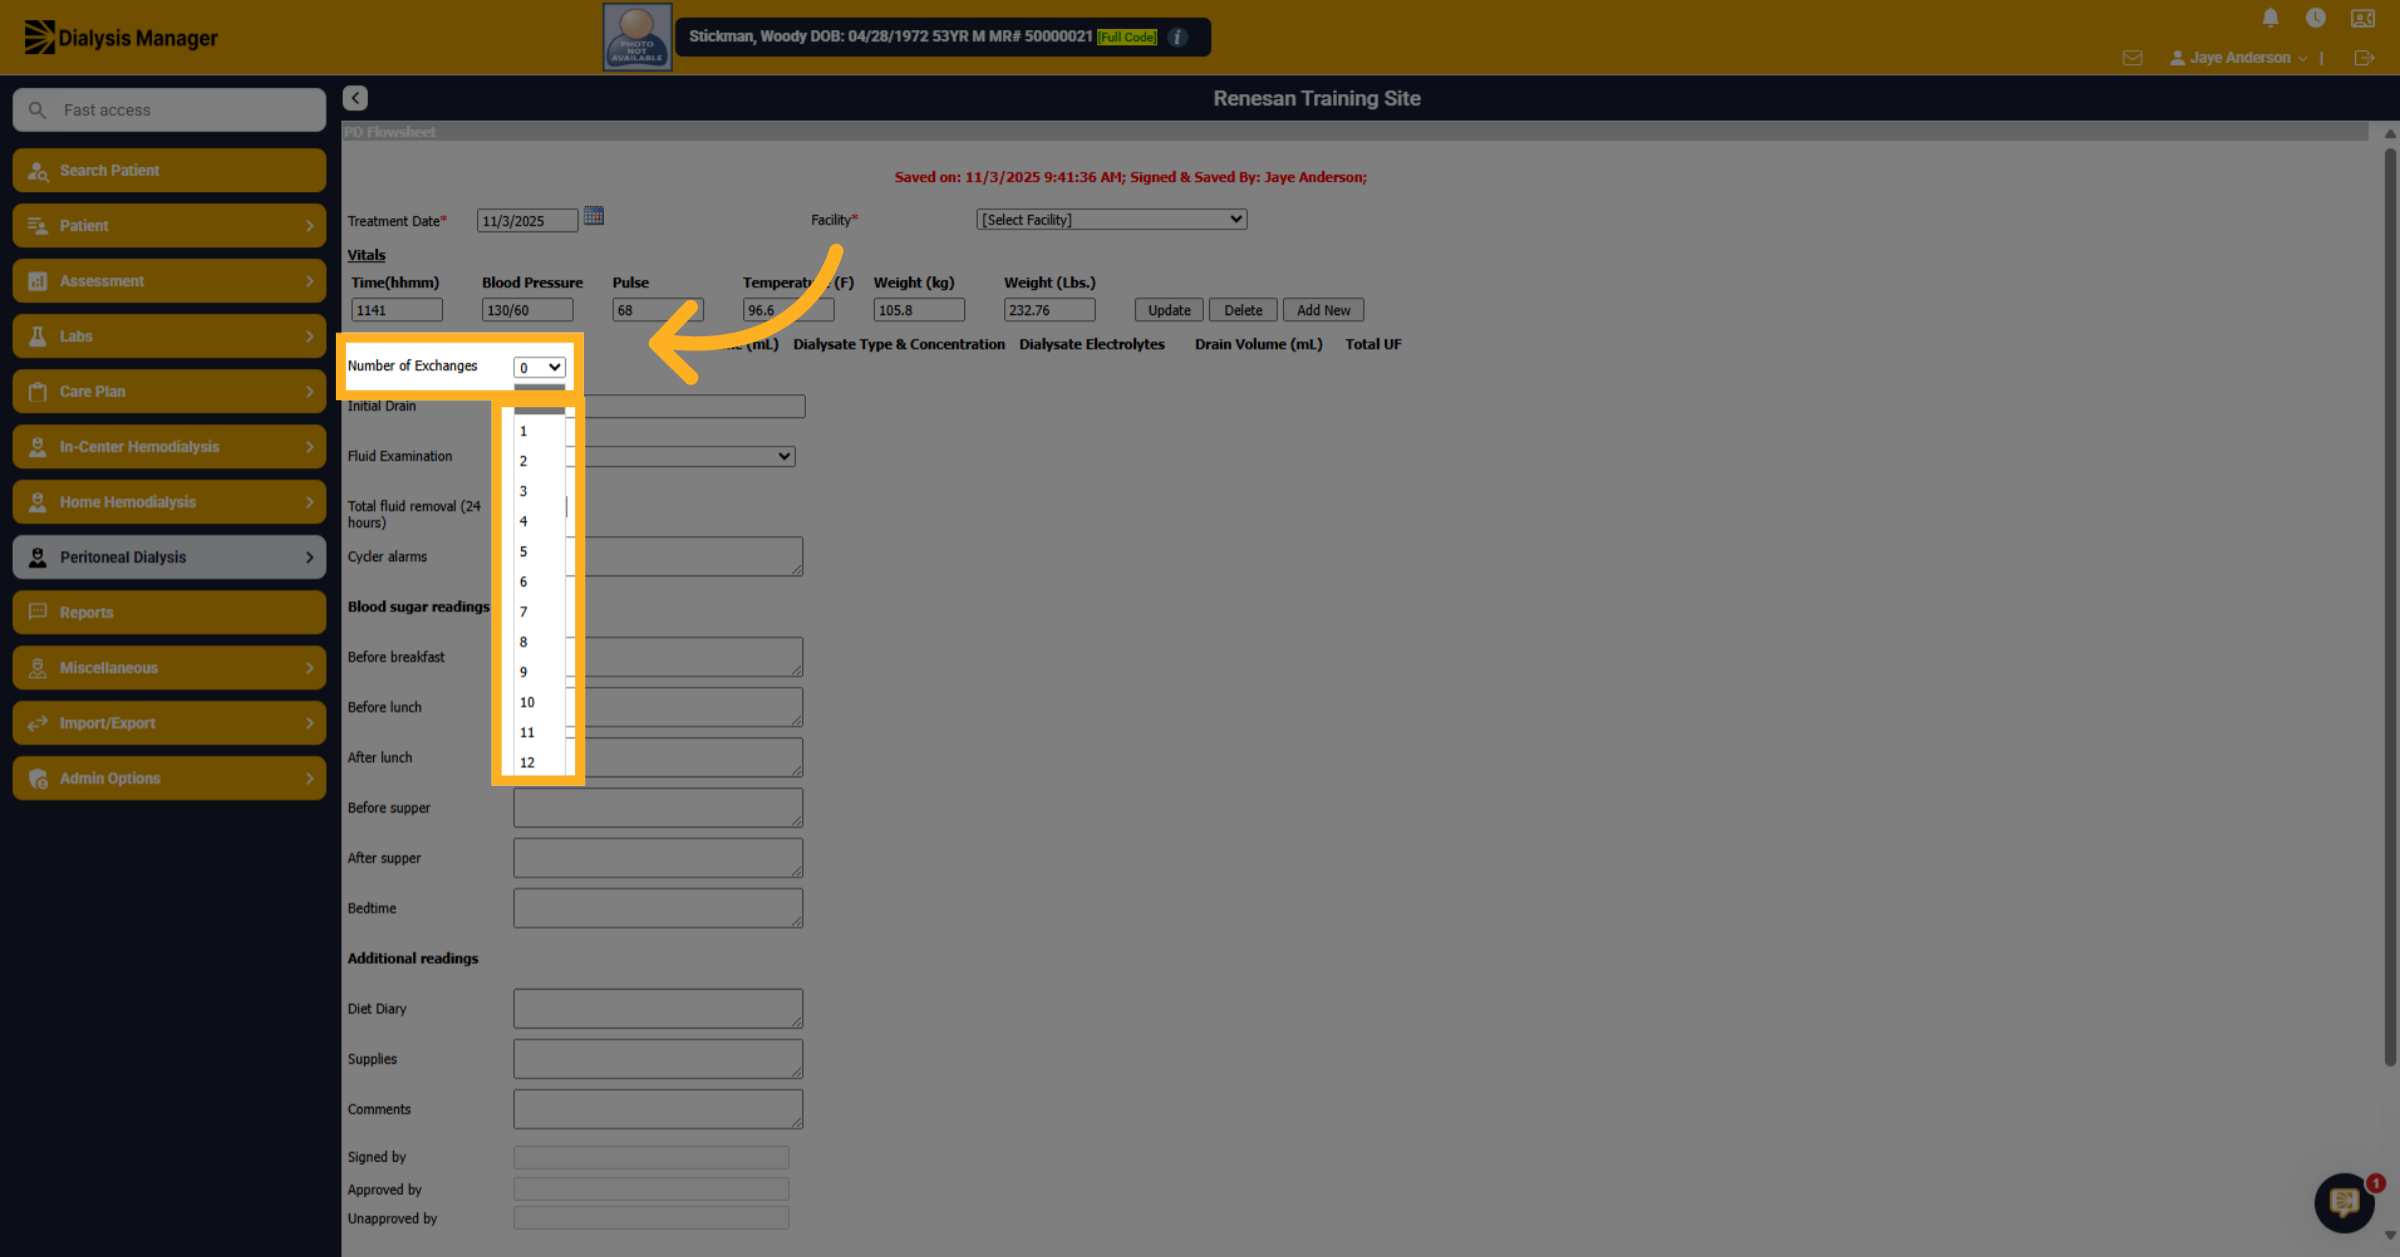Expand the Labs menu
Image resolution: width=2400 pixels, height=1257 pixels.
(169, 336)
